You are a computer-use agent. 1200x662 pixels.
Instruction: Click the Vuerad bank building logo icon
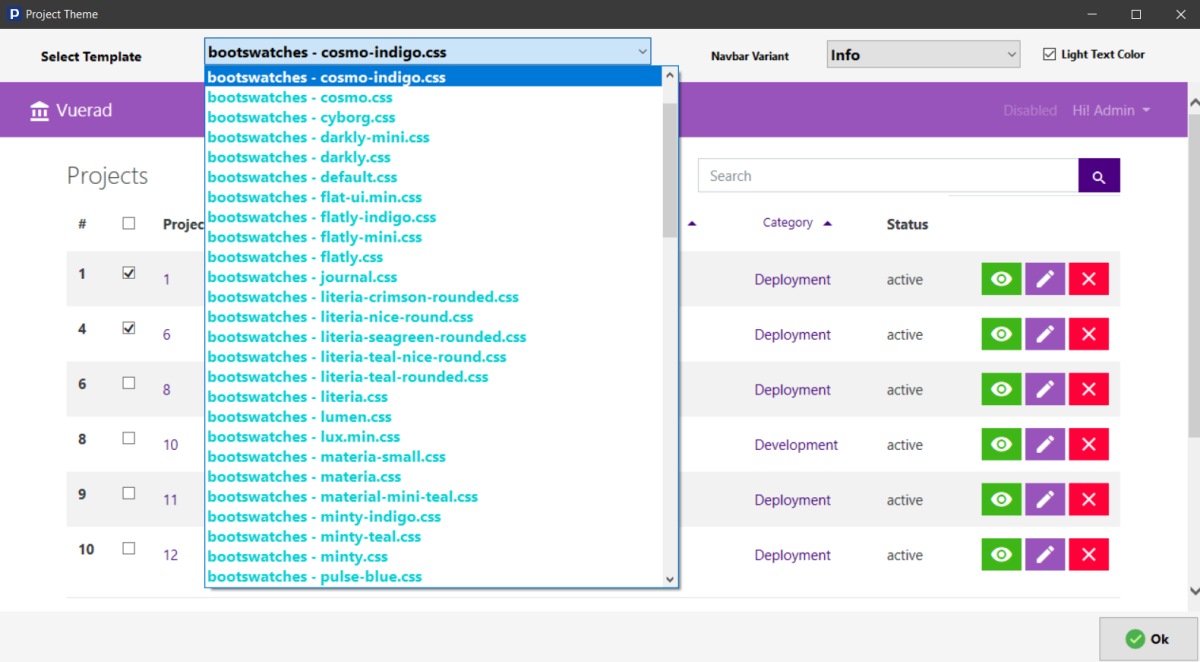(x=40, y=110)
